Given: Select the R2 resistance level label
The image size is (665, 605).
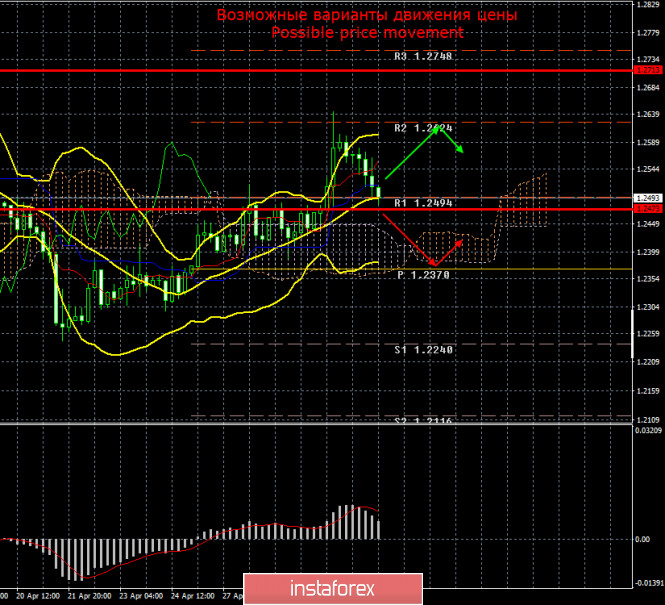Looking at the screenshot, I should pos(423,129).
